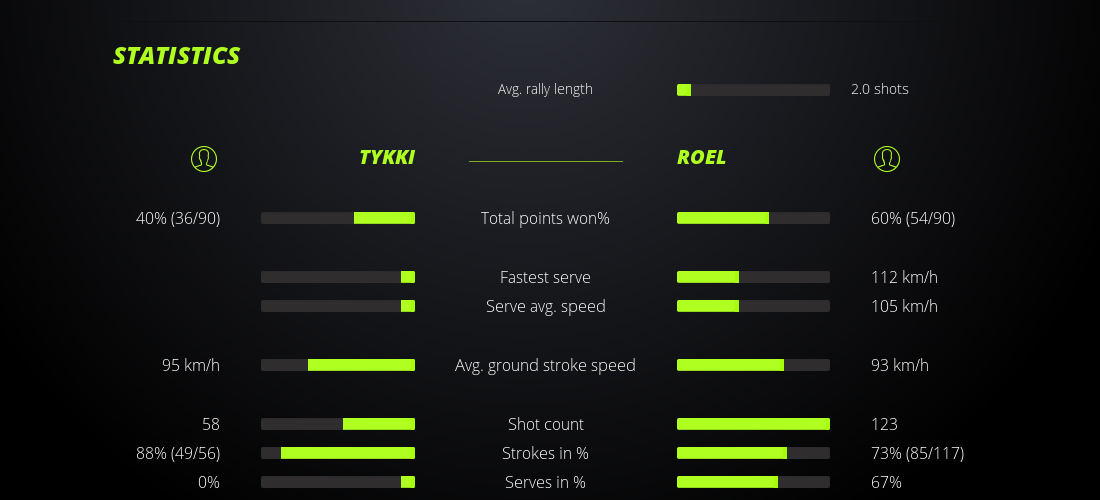
Task: Click Roel's 60% (54/90) value
Action: [x=913, y=218]
